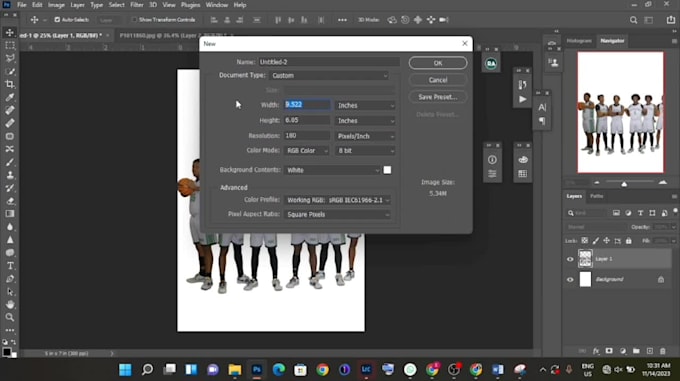Add a layer style with fx icon
680x381 pixels.
point(596,351)
